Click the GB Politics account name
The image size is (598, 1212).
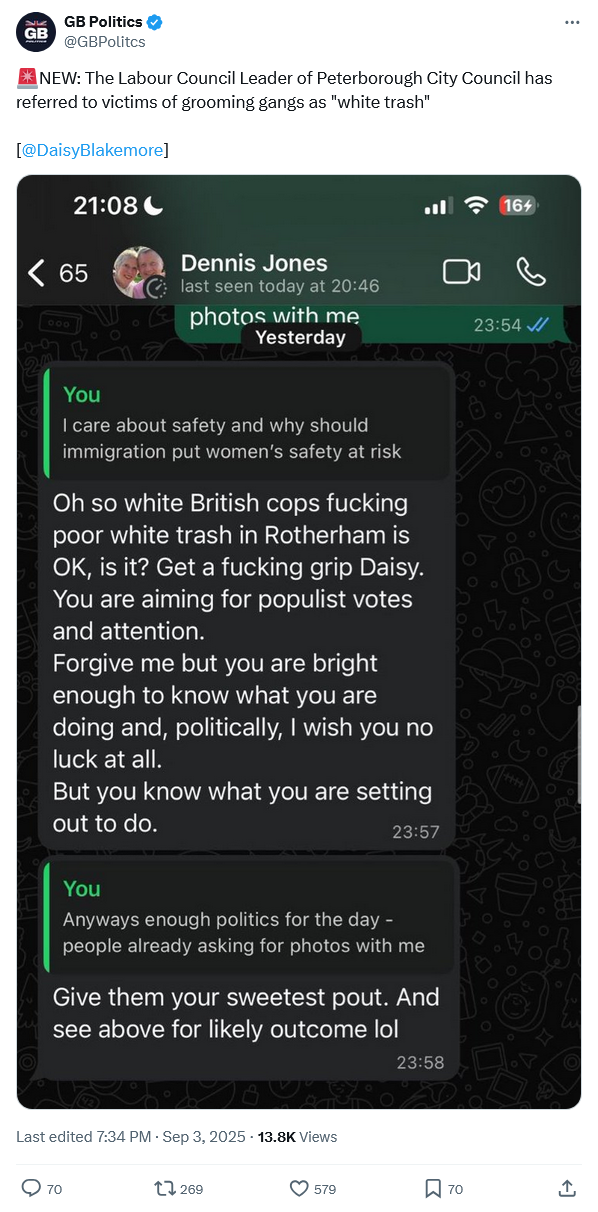click(103, 22)
